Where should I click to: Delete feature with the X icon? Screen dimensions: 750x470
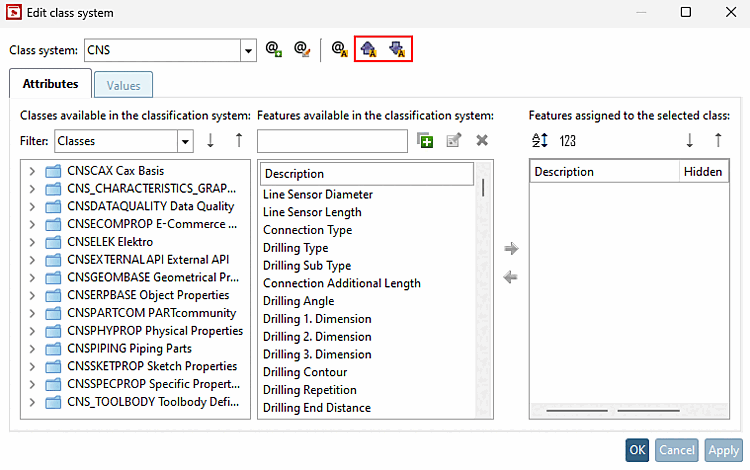click(482, 141)
